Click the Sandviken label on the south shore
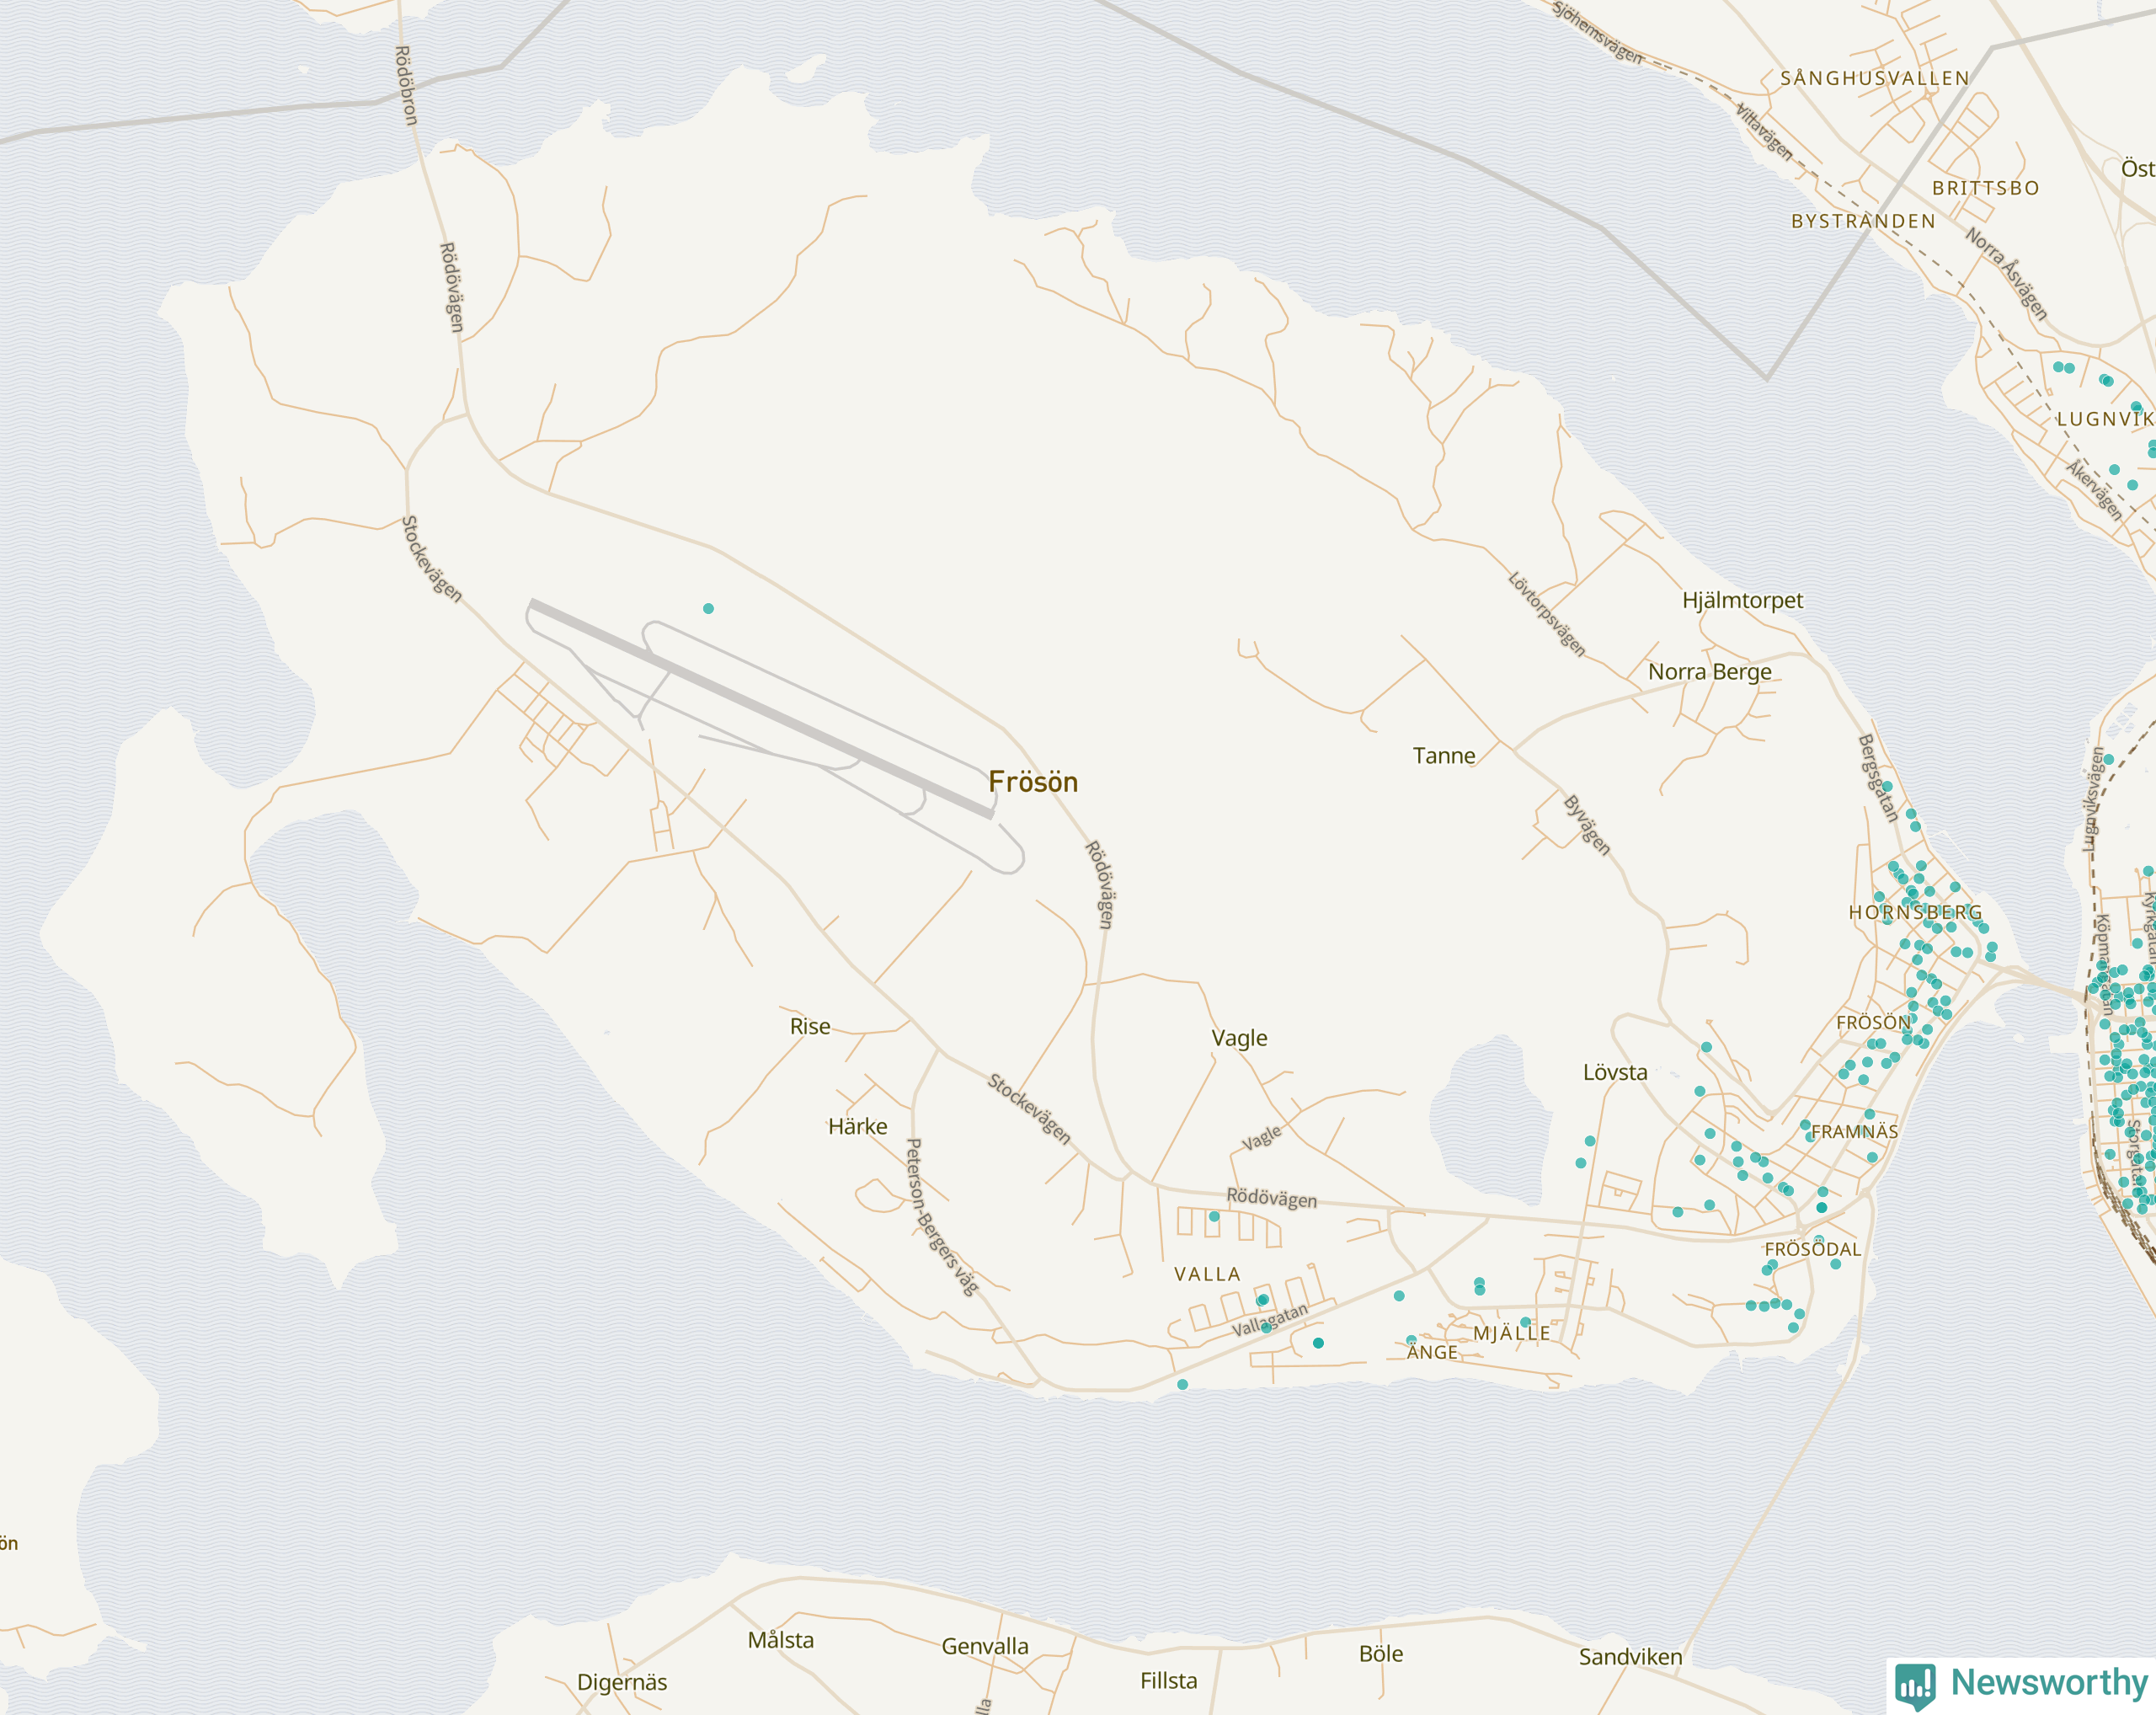Viewport: 2156px width, 1715px height. (1630, 1657)
